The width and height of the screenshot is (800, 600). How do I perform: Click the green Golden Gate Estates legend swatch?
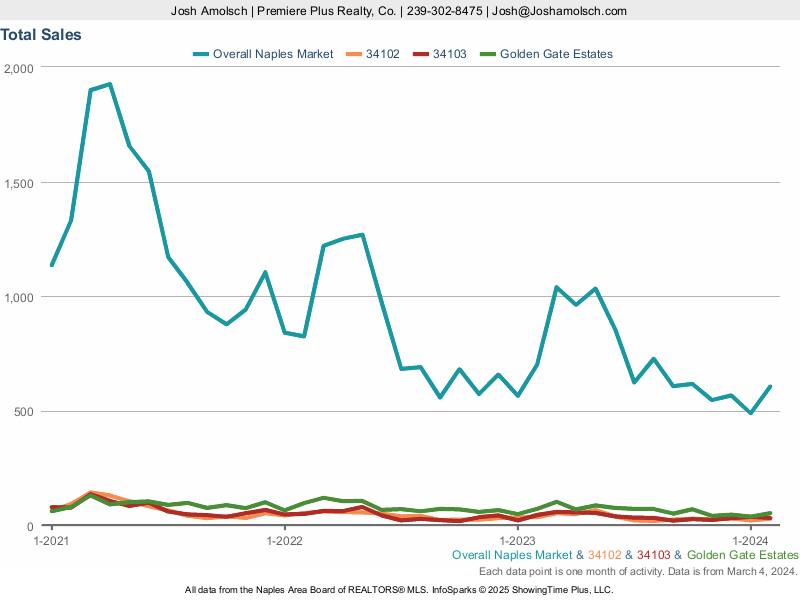pos(488,54)
